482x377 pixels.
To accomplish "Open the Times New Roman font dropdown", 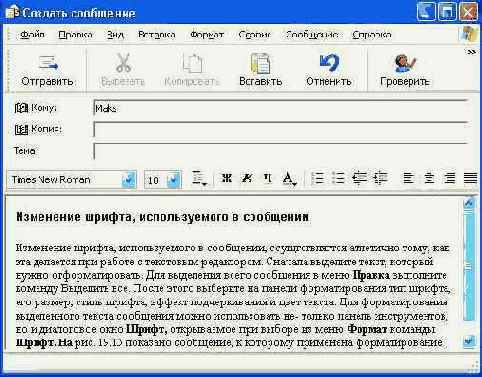I will pos(129,180).
